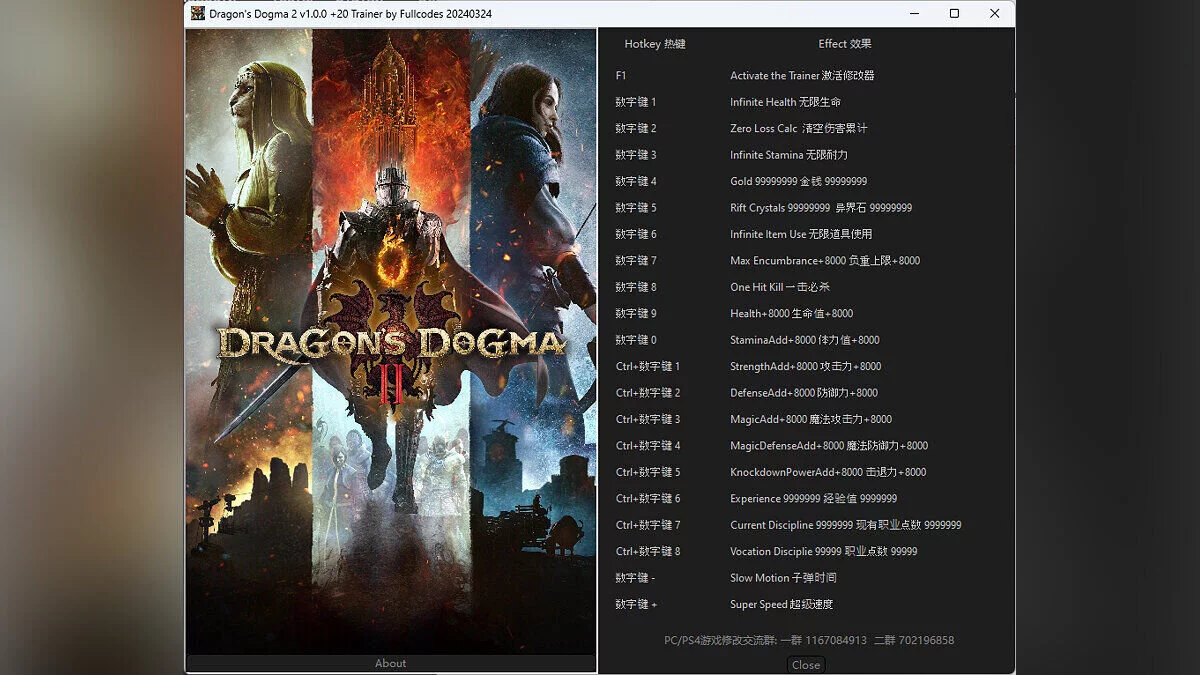Viewport: 1200px width, 675px height.
Task: Click the trainer app icon in title bar
Action: coord(197,13)
